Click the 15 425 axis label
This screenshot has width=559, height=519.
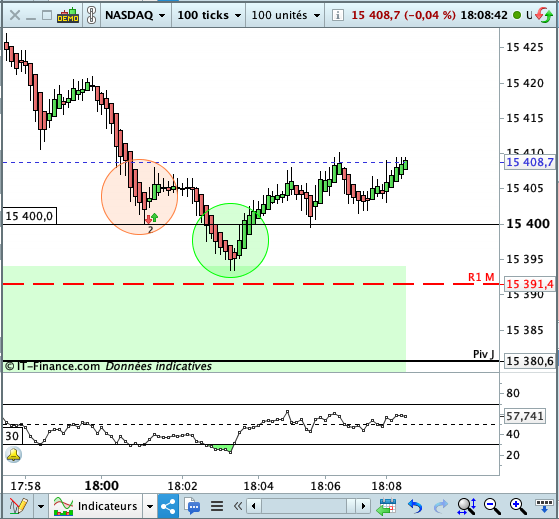coord(525,47)
